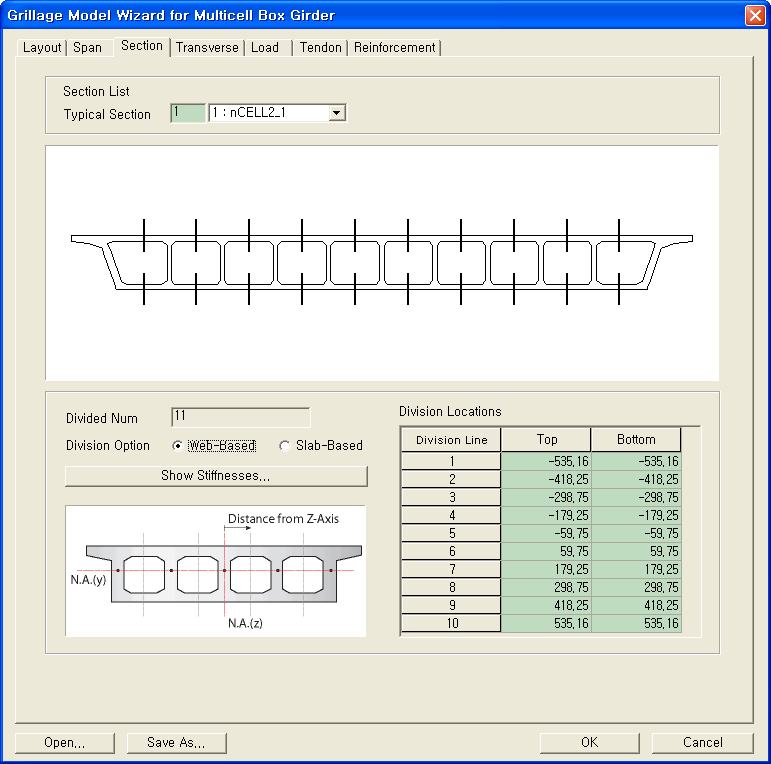The image size is (771, 764).
Task: Click the Top column header
Action: click(x=546, y=440)
